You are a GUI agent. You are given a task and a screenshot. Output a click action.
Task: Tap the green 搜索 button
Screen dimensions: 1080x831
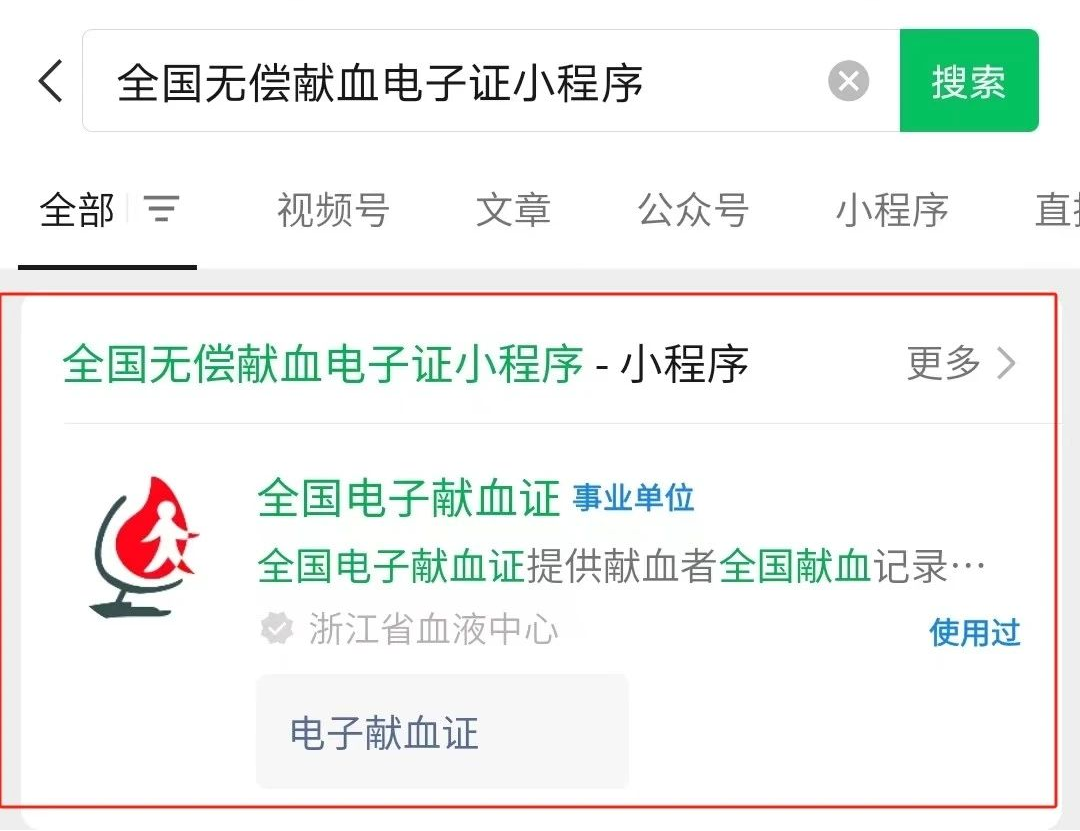coord(968,81)
